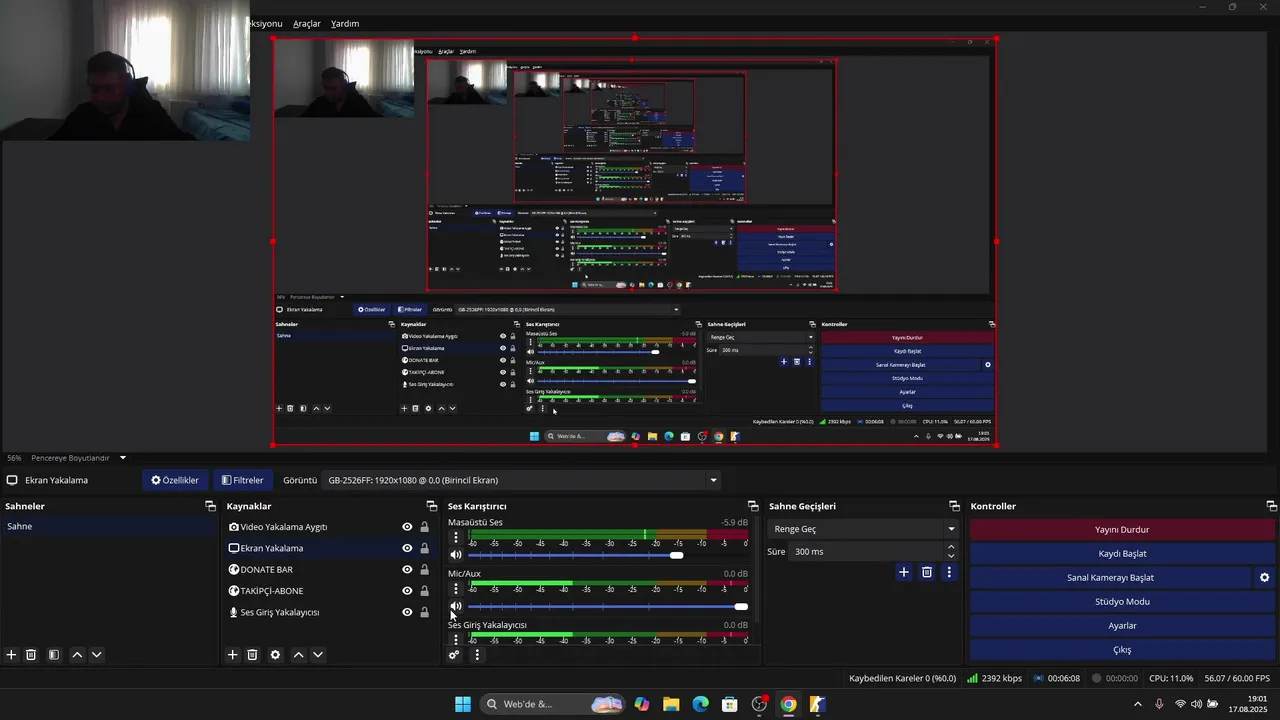The height and width of the screenshot is (720, 1280).
Task: Click Kaydı Başlat to start recording
Action: pos(1122,554)
